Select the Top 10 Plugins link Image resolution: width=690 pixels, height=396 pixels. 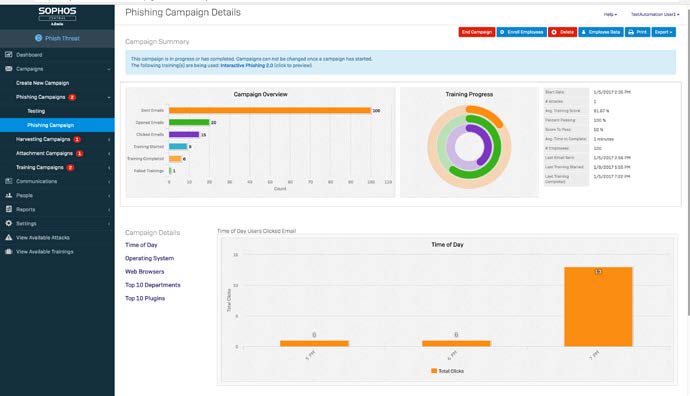(x=145, y=298)
